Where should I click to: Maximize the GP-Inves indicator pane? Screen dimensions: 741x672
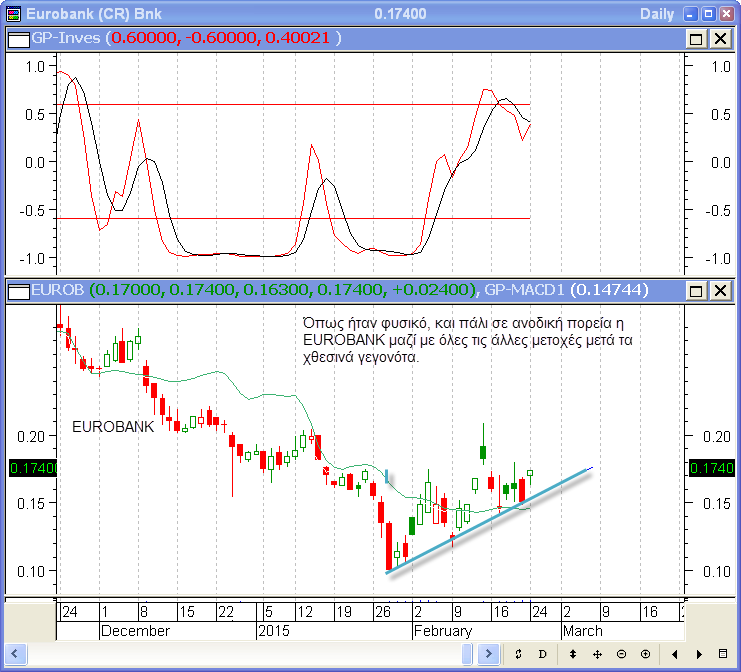[696, 39]
